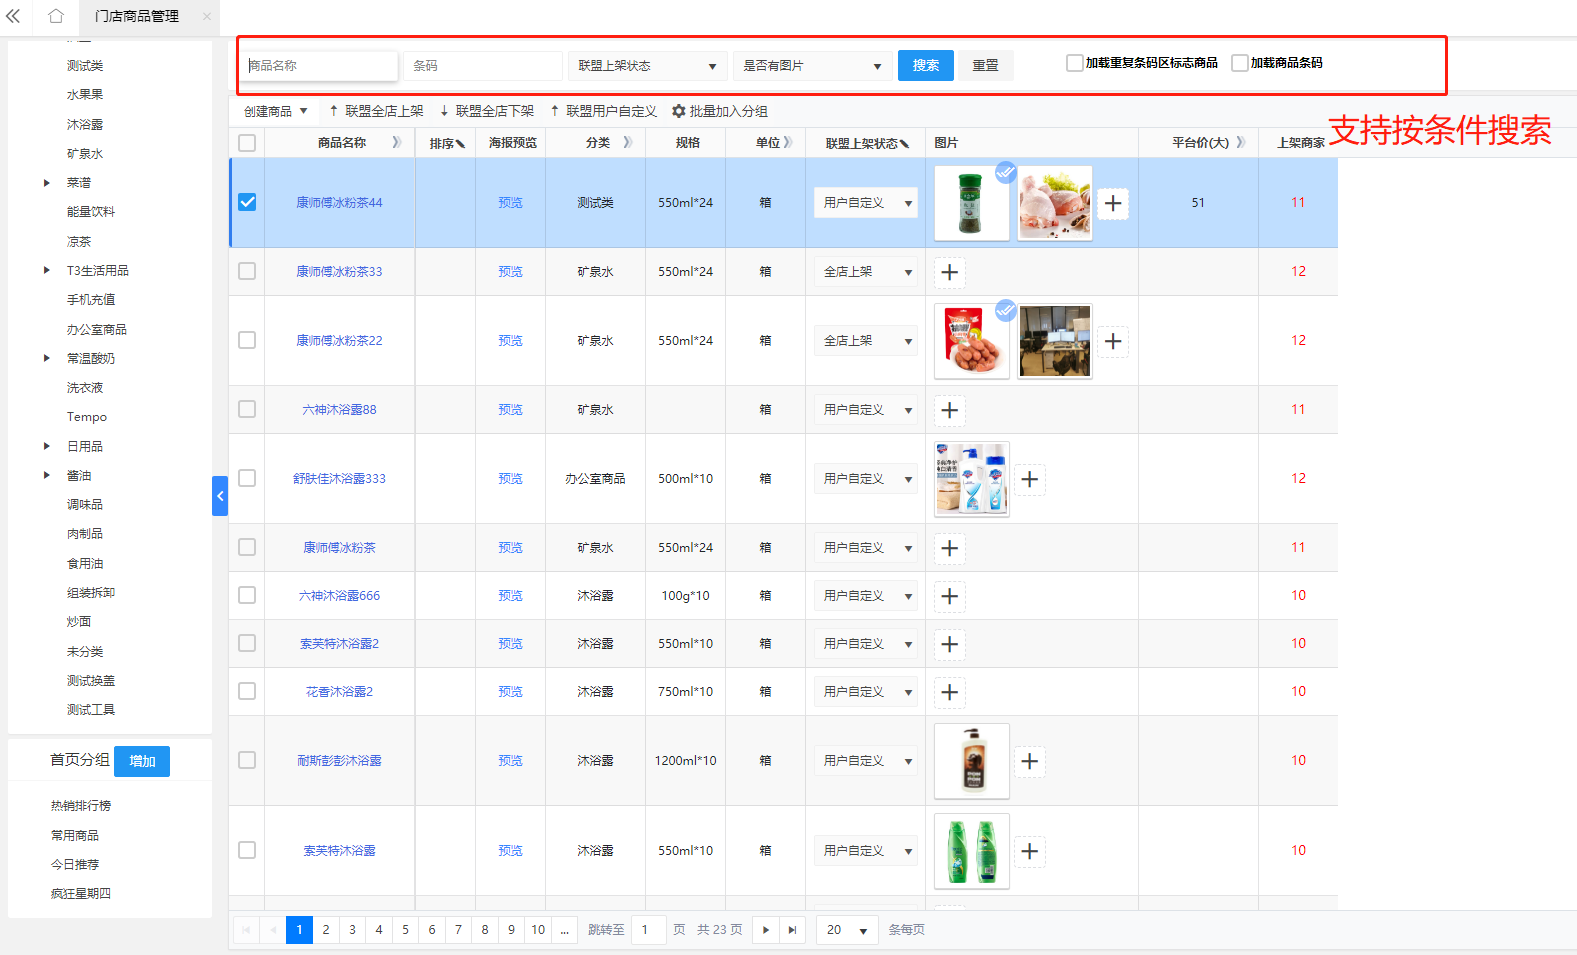The width and height of the screenshot is (1577, 955).
Task: Click the home icon in tab bar
Action: (56, 16)
